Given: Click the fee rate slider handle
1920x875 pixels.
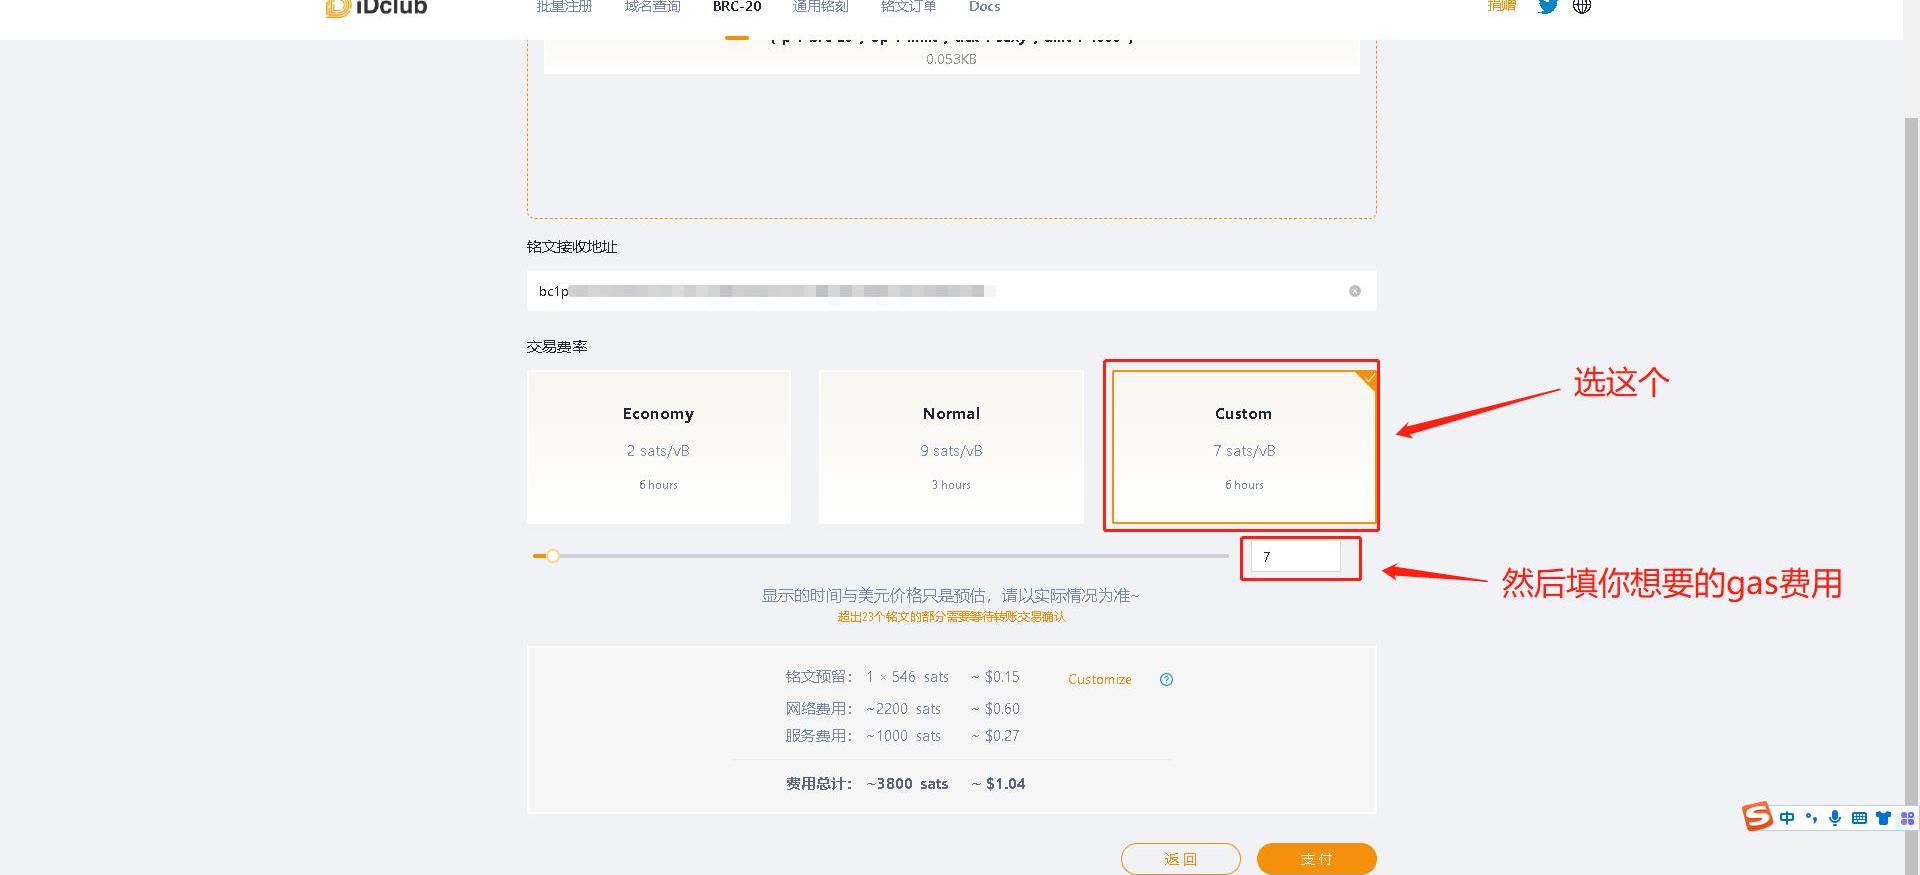Looking at the screenshot, I should pos(552,556).
